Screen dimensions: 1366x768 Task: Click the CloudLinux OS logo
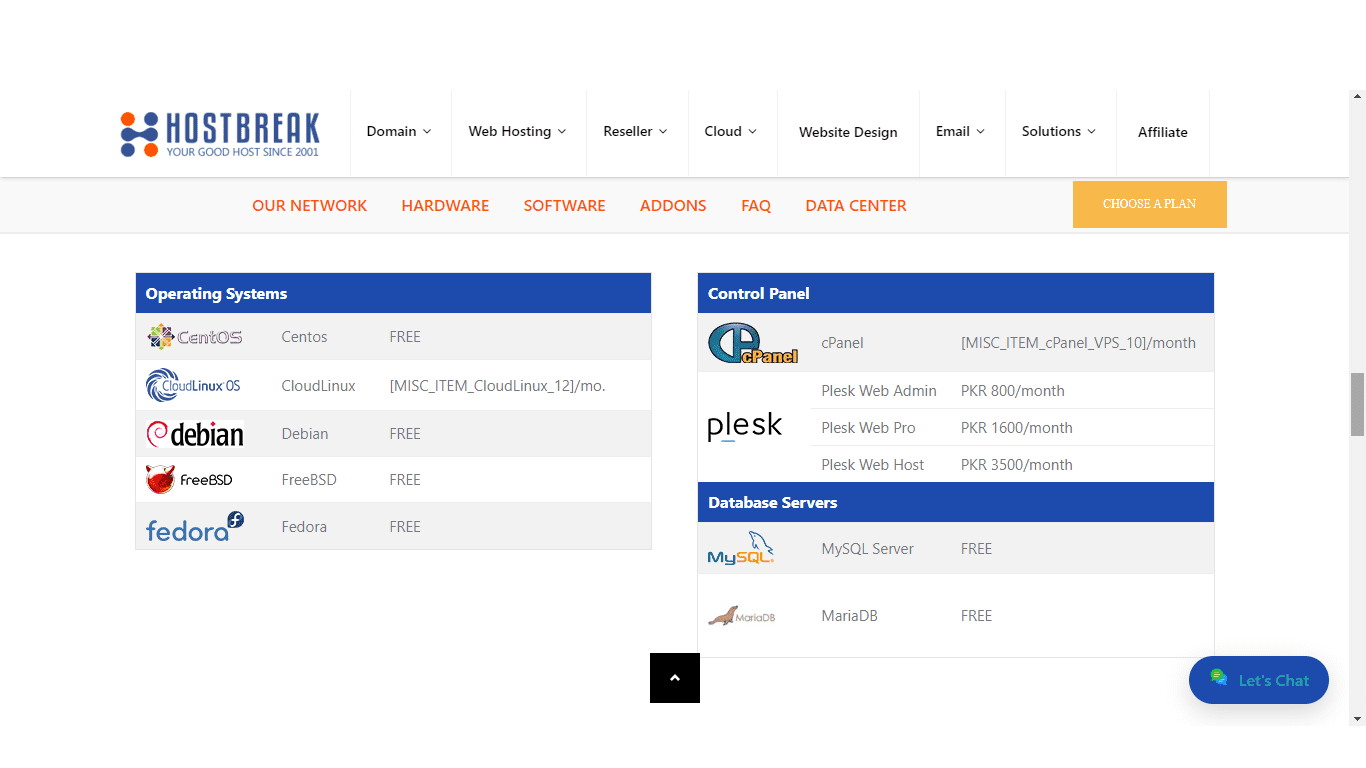193,385
